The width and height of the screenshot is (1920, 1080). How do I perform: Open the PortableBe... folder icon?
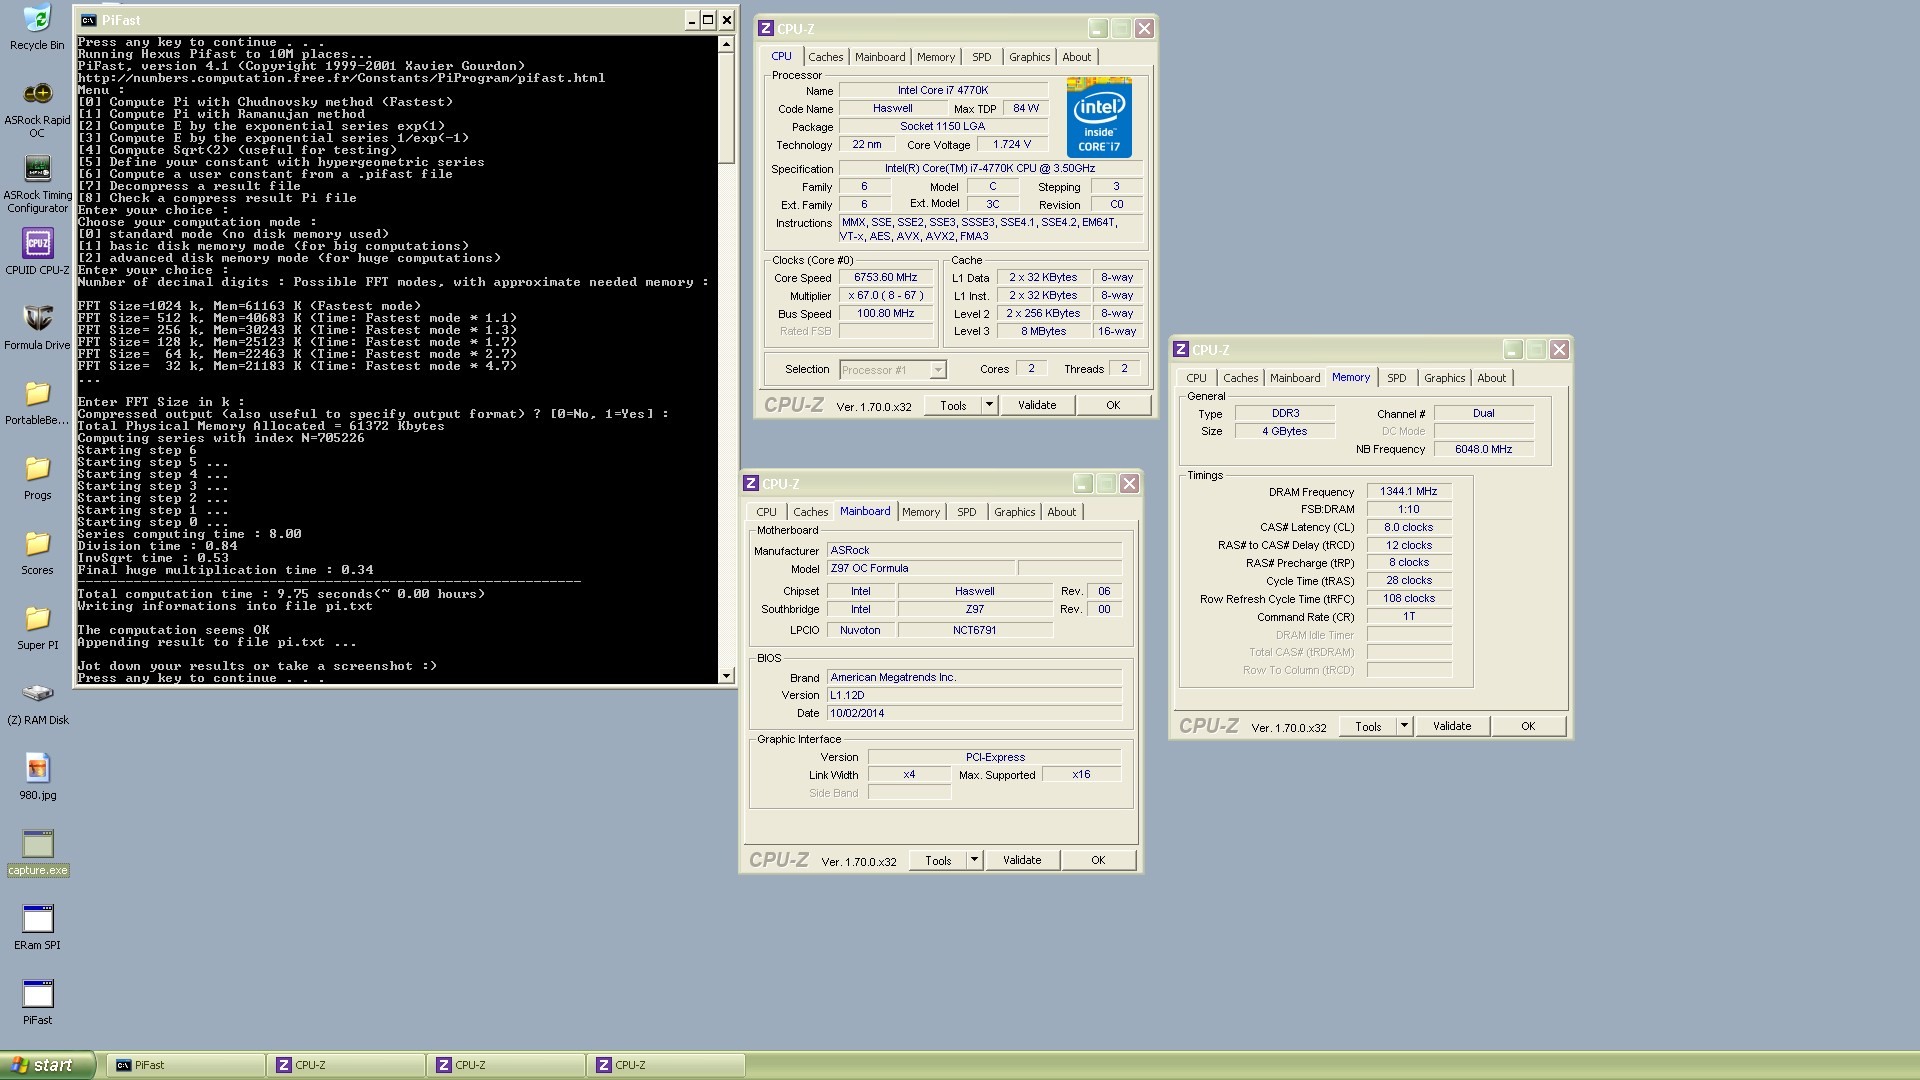[37, 402]
